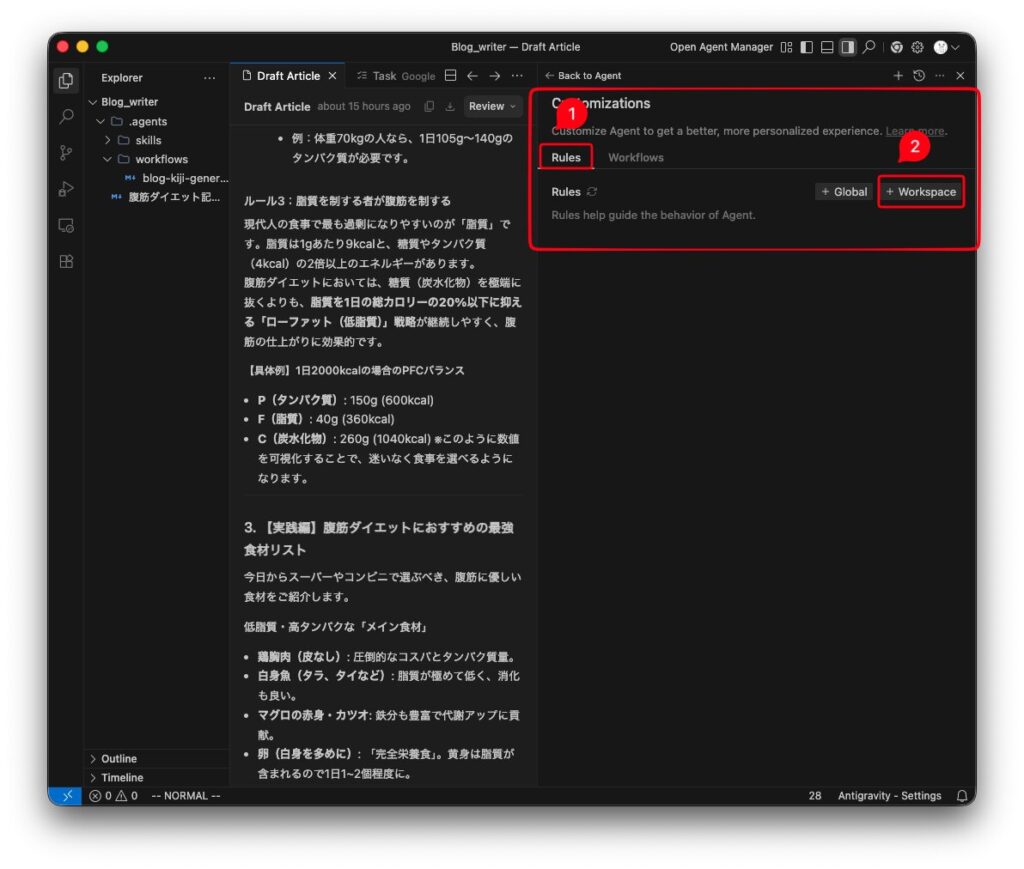Go Back to Agent
Screen dimensions: 1024x869
tap(583, 76)
